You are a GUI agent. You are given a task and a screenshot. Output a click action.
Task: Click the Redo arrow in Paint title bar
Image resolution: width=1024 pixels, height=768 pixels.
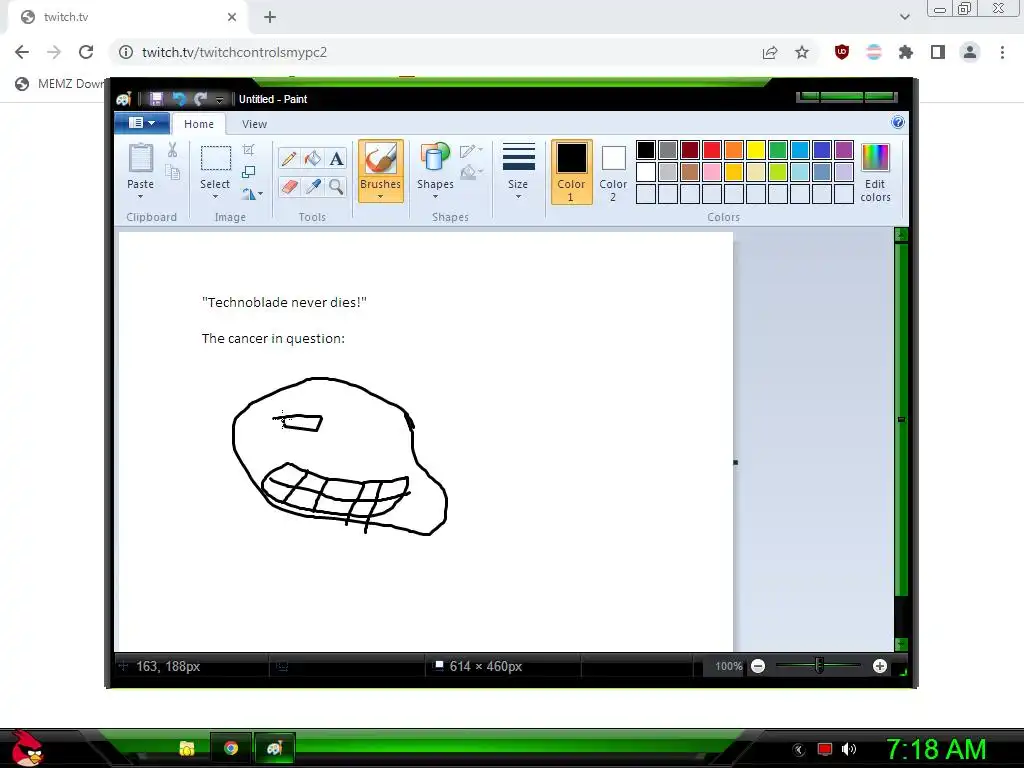tap(200, 99)
